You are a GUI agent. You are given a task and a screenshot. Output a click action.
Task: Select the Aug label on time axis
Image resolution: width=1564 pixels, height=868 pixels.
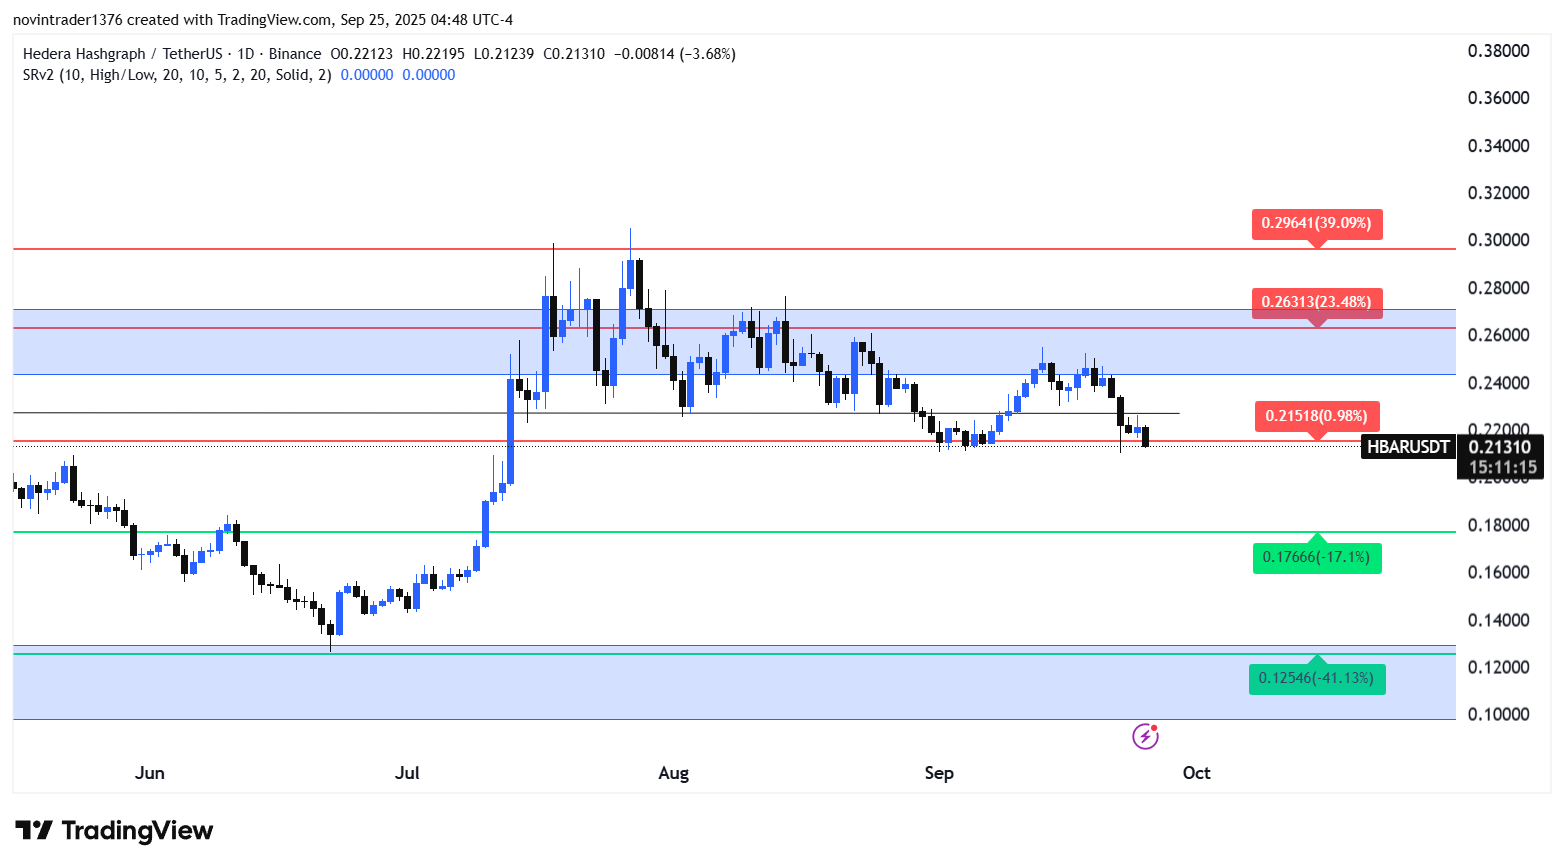[673, 773]
